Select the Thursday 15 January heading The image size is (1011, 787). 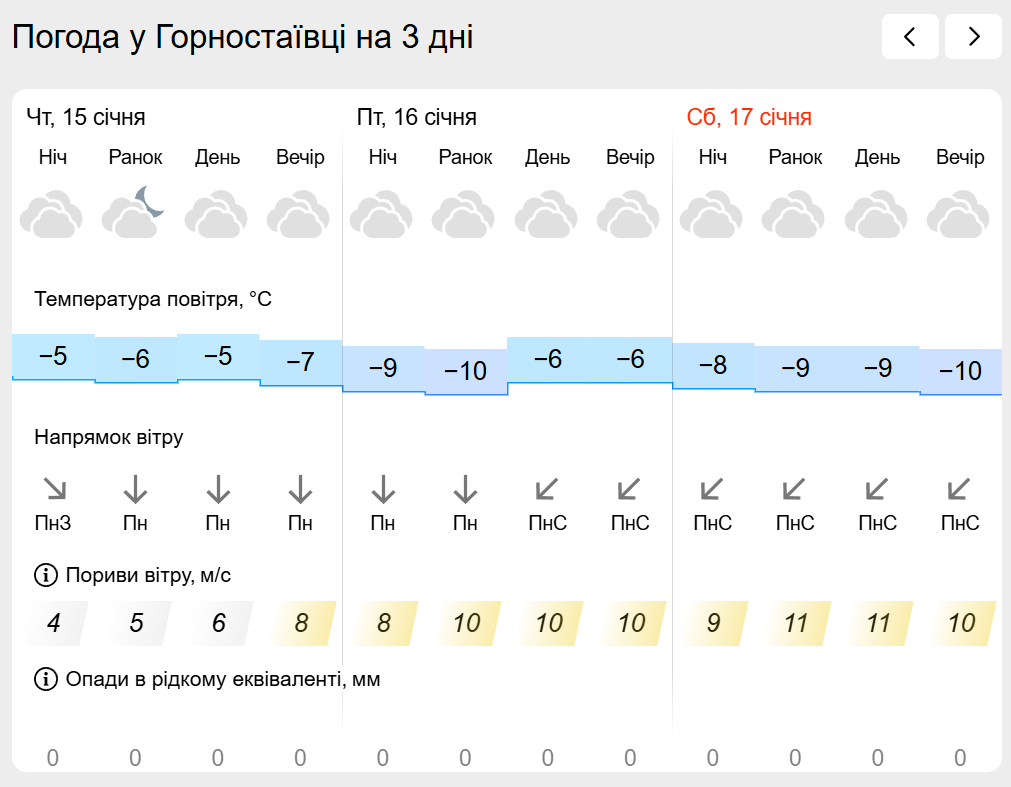click(x=86, y=117)
